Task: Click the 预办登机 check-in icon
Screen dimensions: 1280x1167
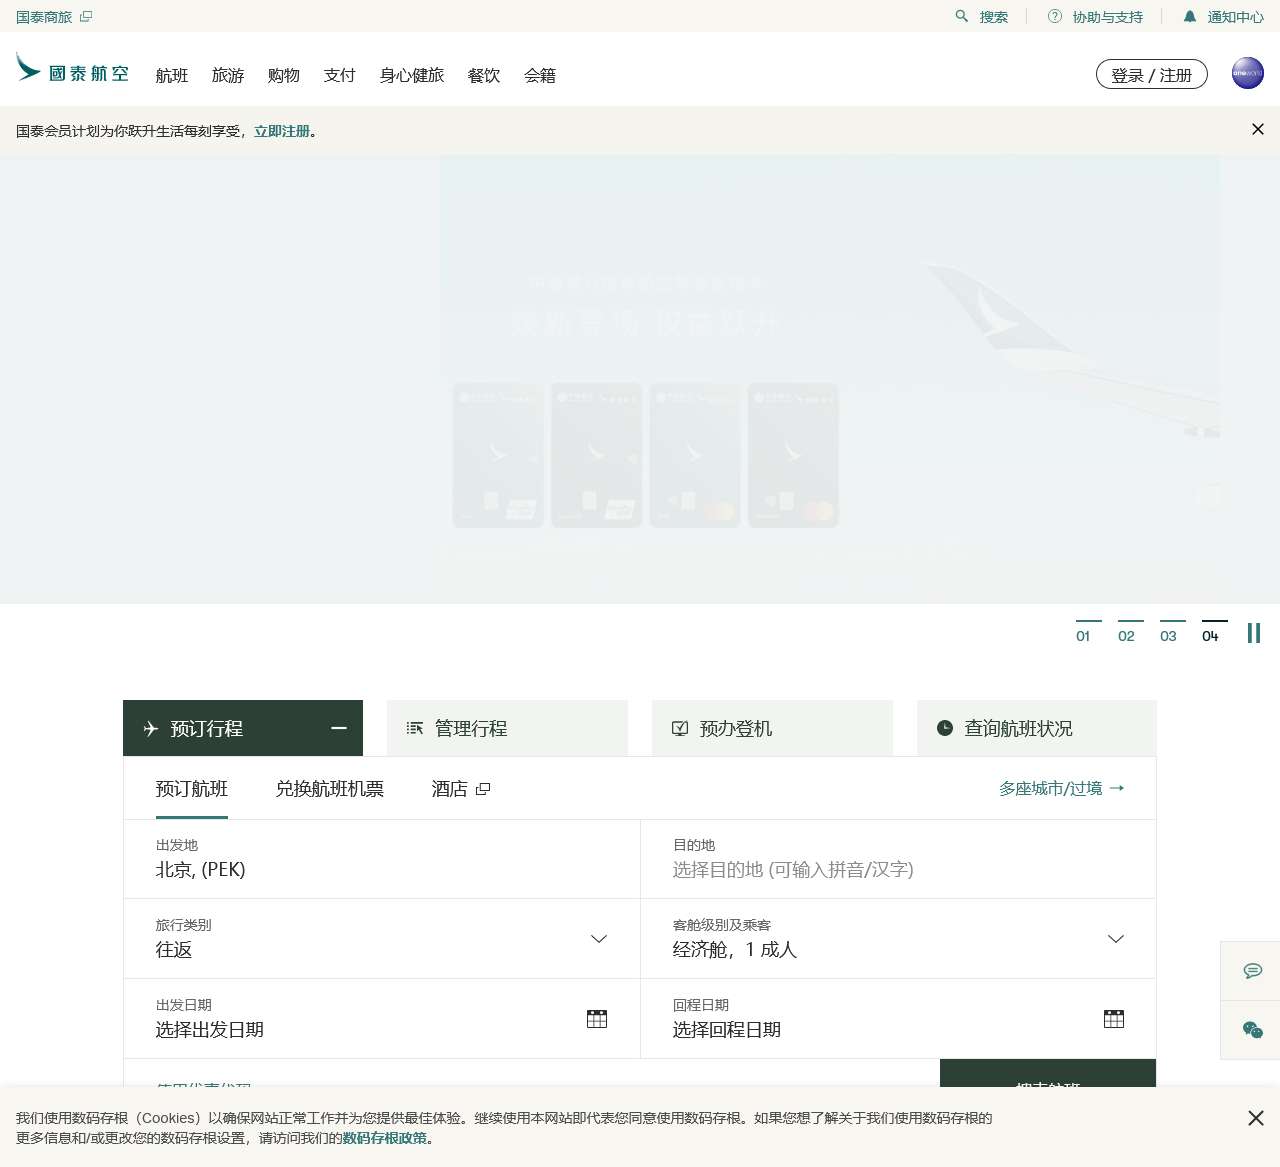Action: [680, 728]
